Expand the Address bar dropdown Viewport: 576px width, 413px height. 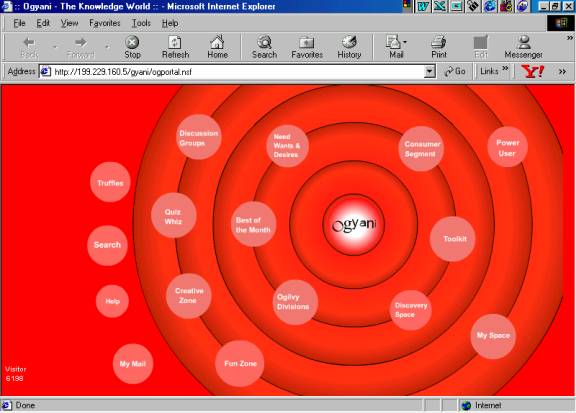tap(429, 72)
